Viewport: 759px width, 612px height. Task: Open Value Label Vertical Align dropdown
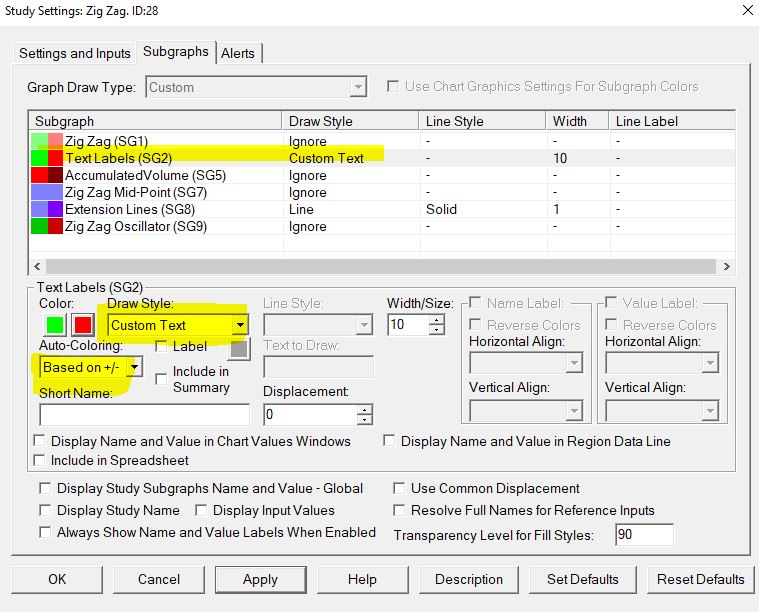[662, 411]
